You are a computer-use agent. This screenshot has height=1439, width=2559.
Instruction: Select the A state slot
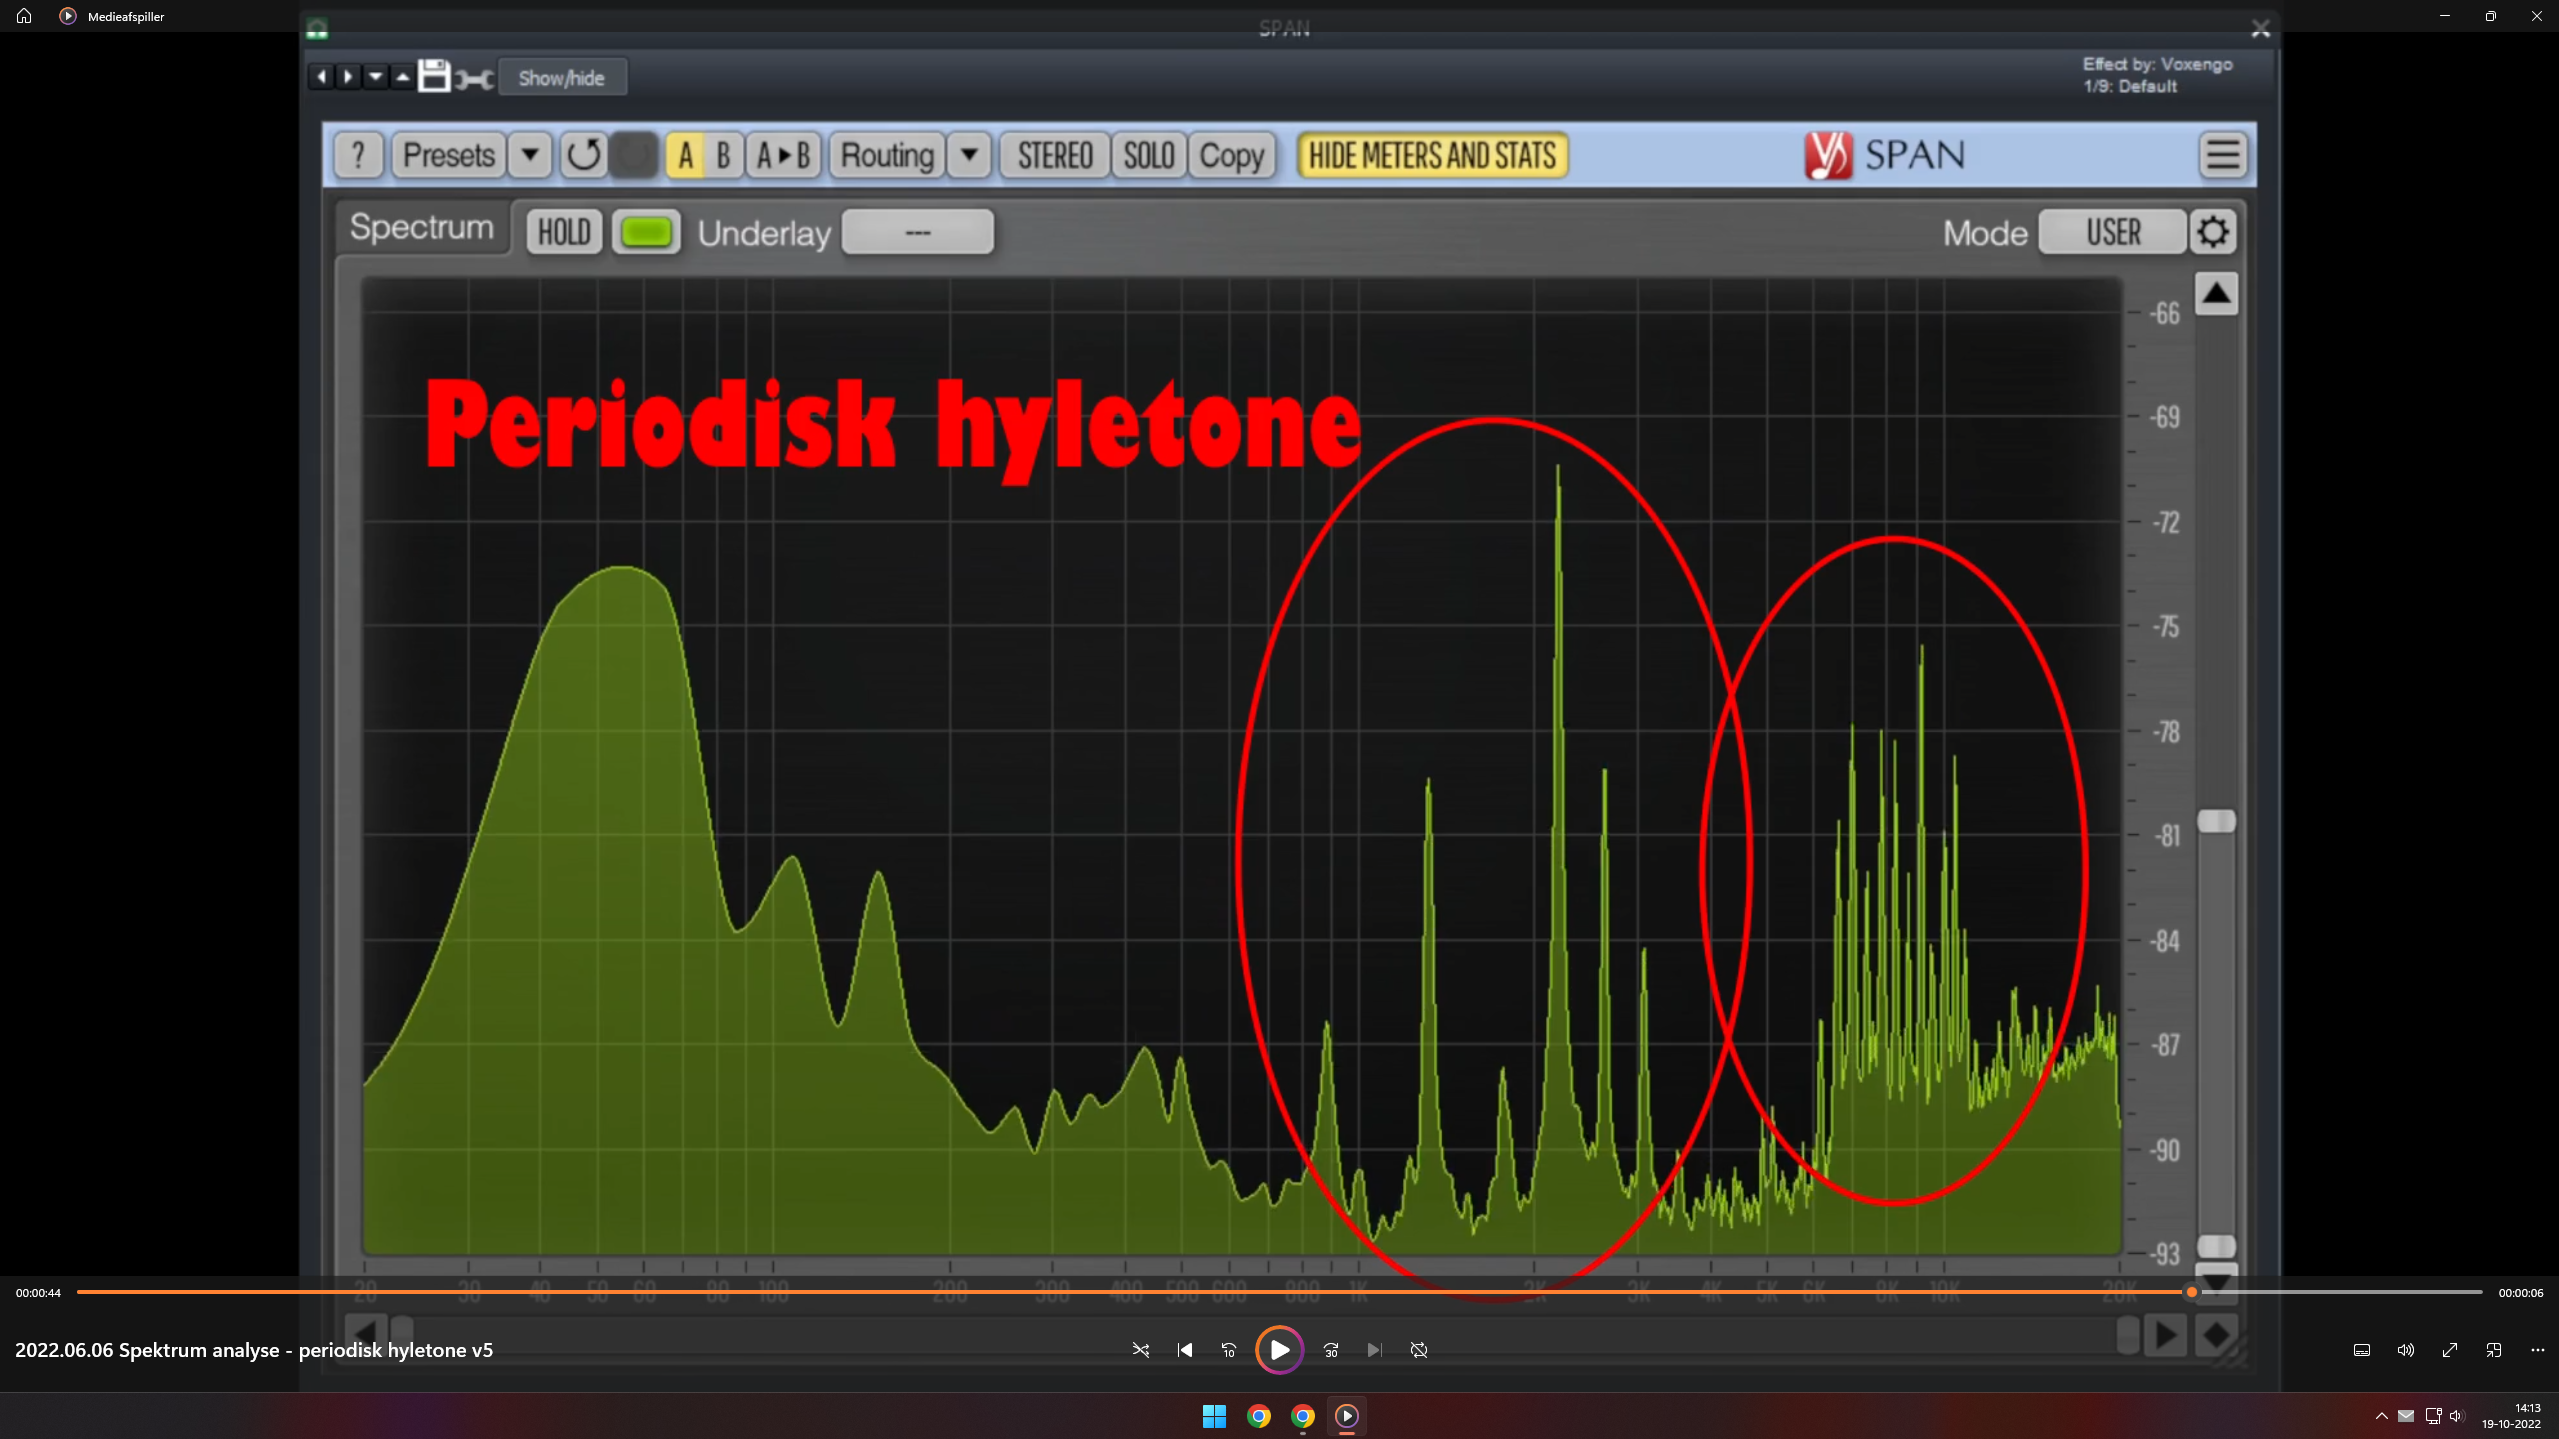click(x=685, y=156)
